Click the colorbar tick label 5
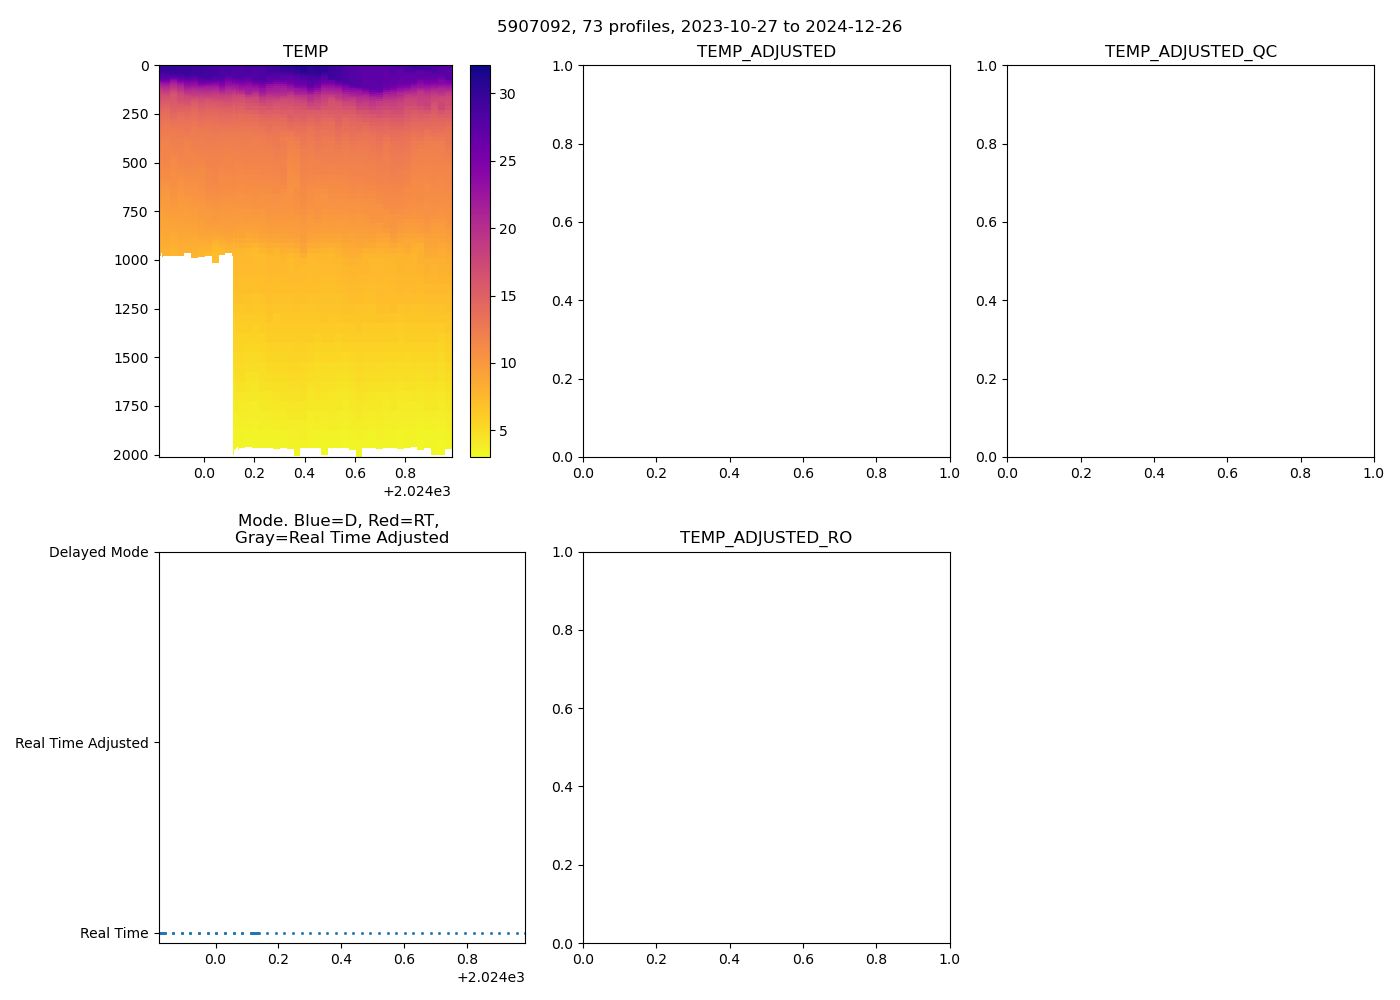1400x1000 pixels. tap(503, 431)
